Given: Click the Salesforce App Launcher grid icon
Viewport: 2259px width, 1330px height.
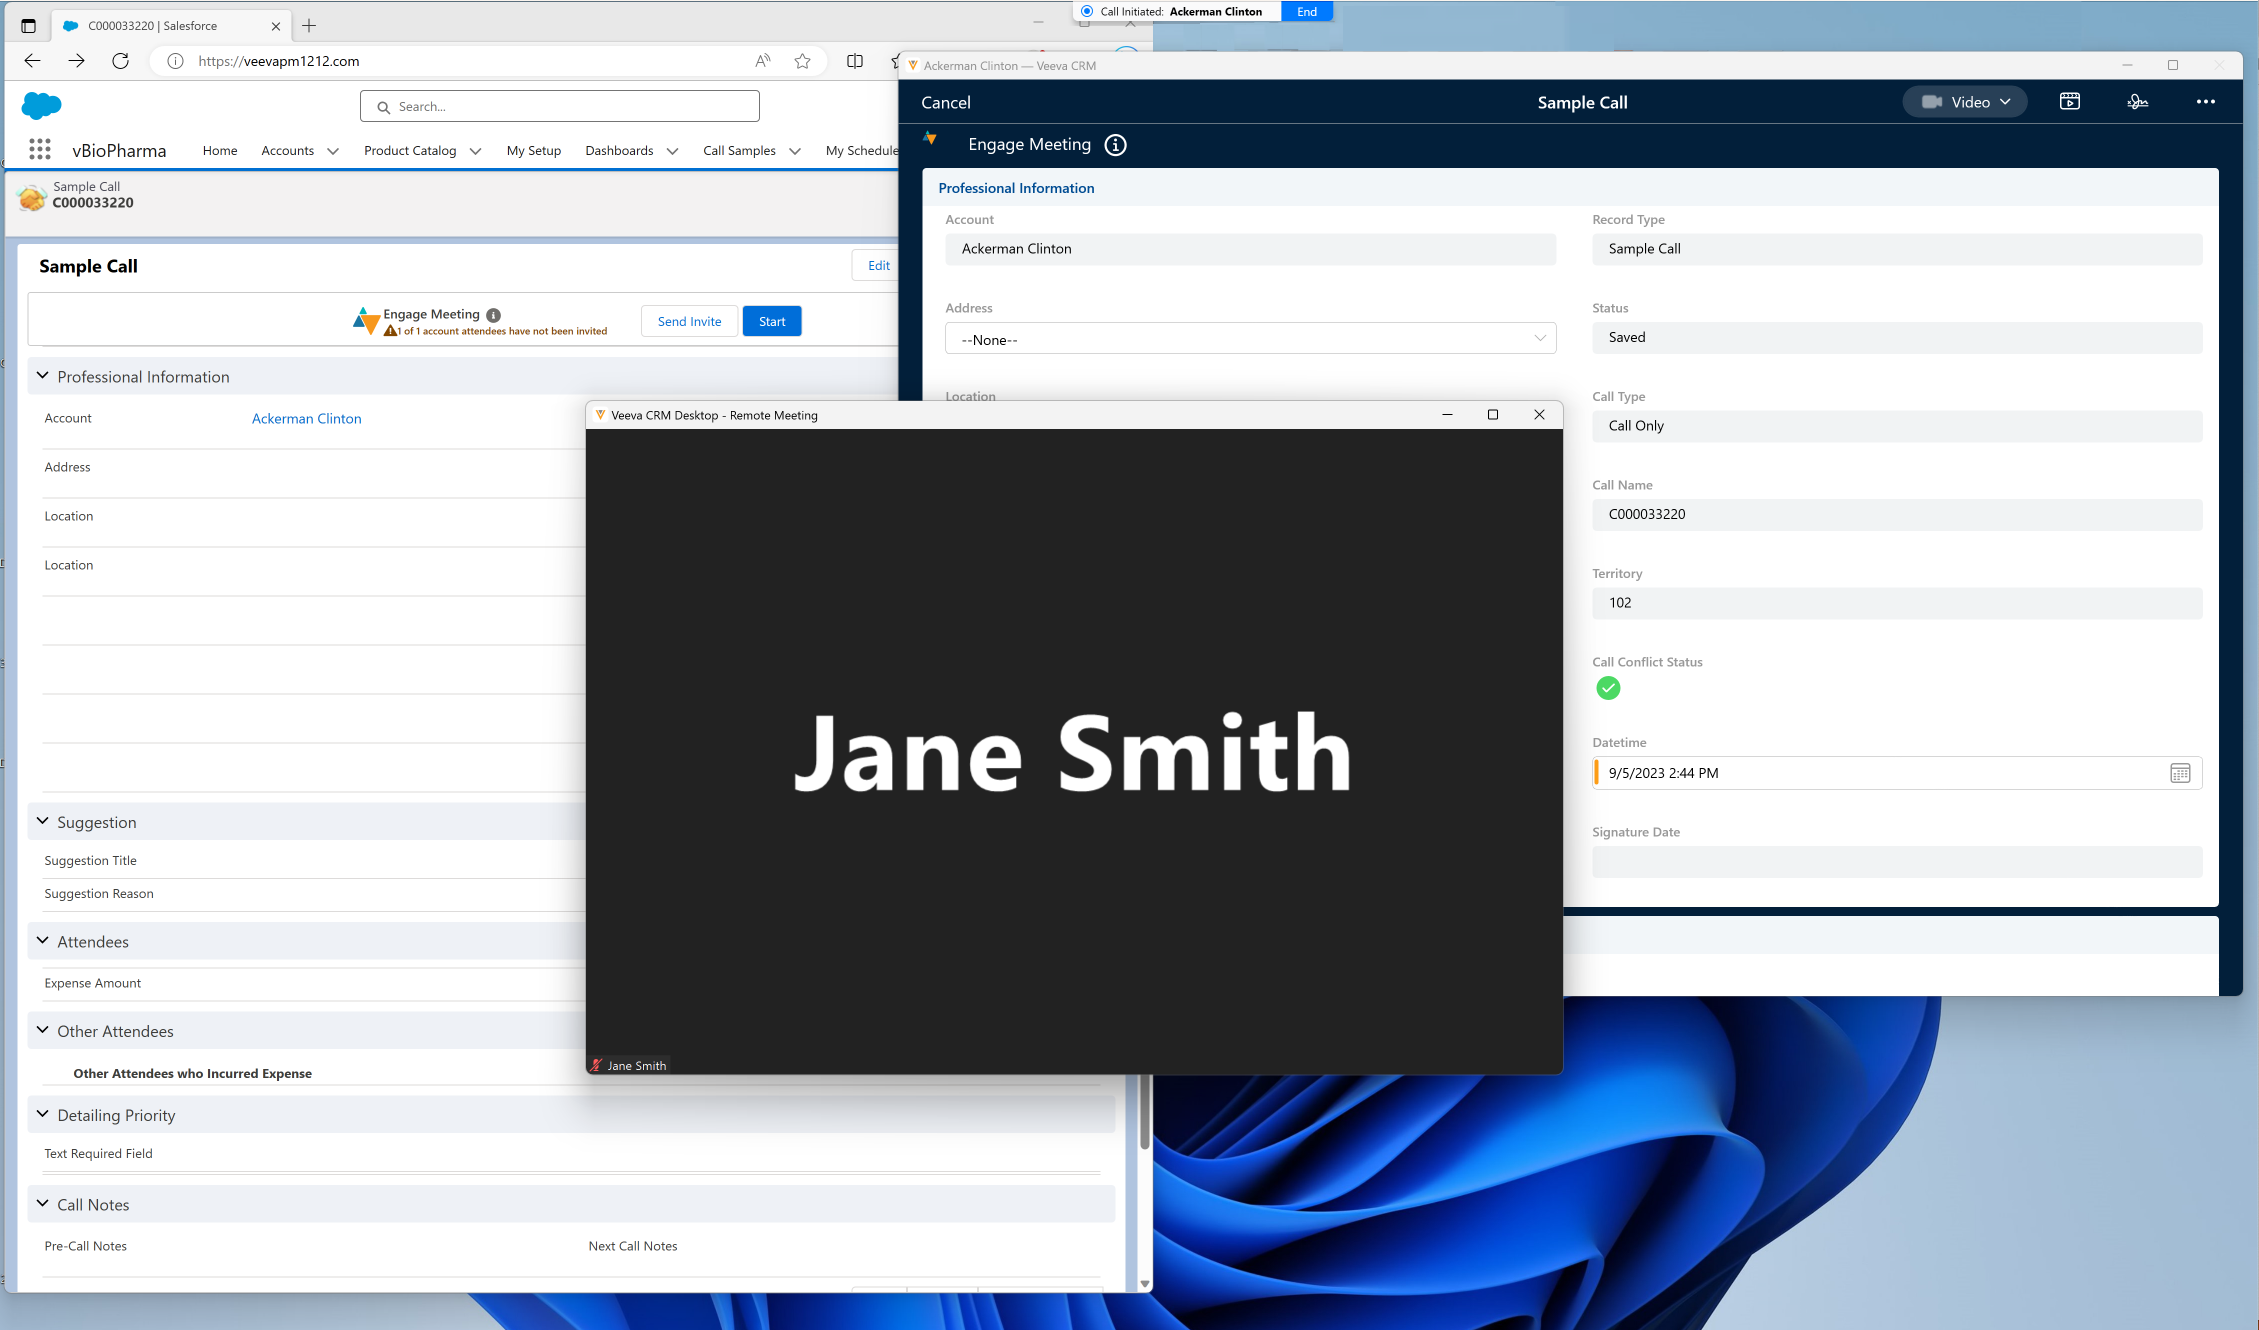Looking at the screenshot, I should point(40,150).
